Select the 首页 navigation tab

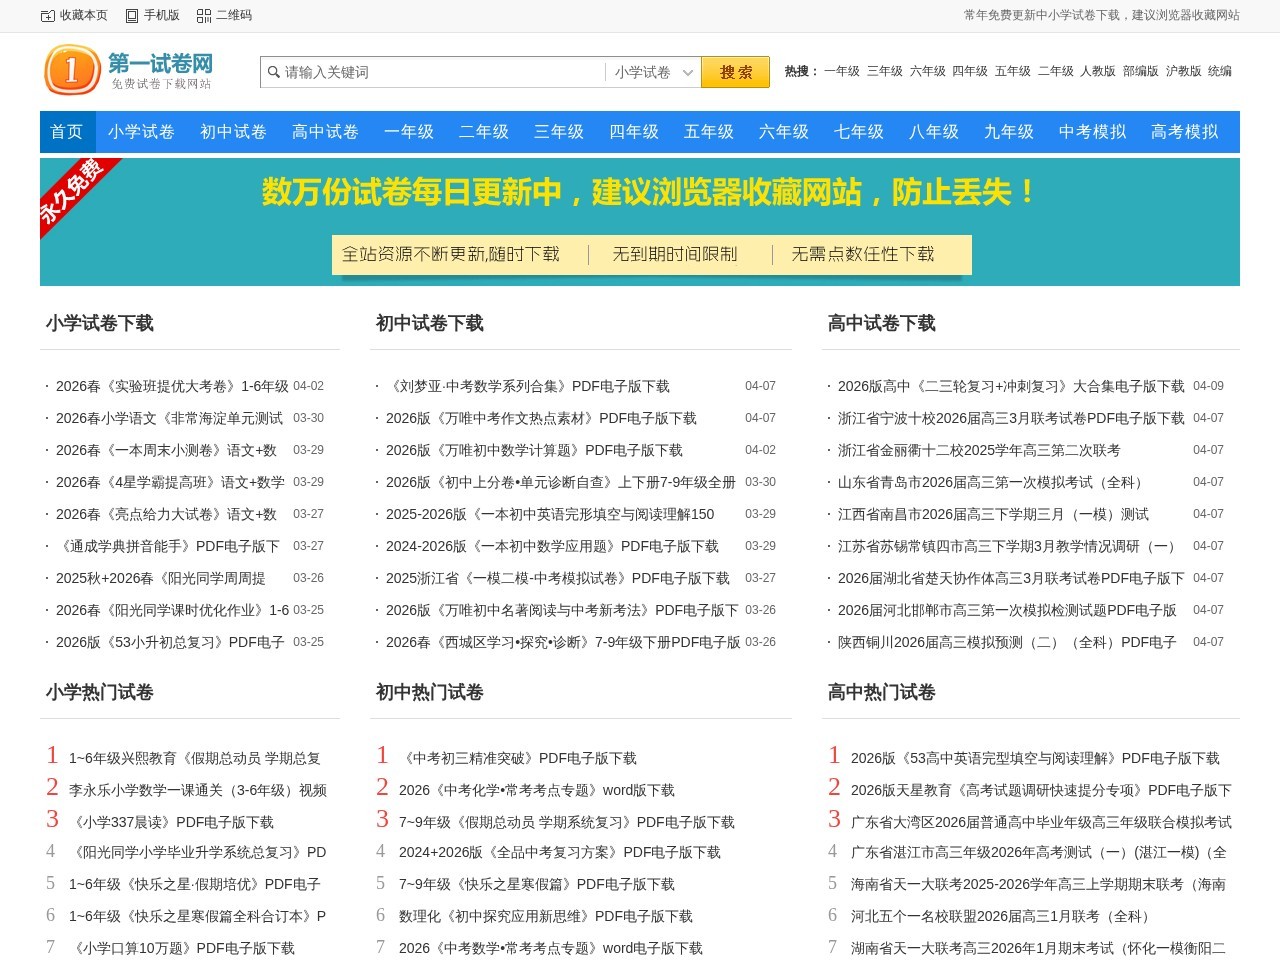[66, 131]
